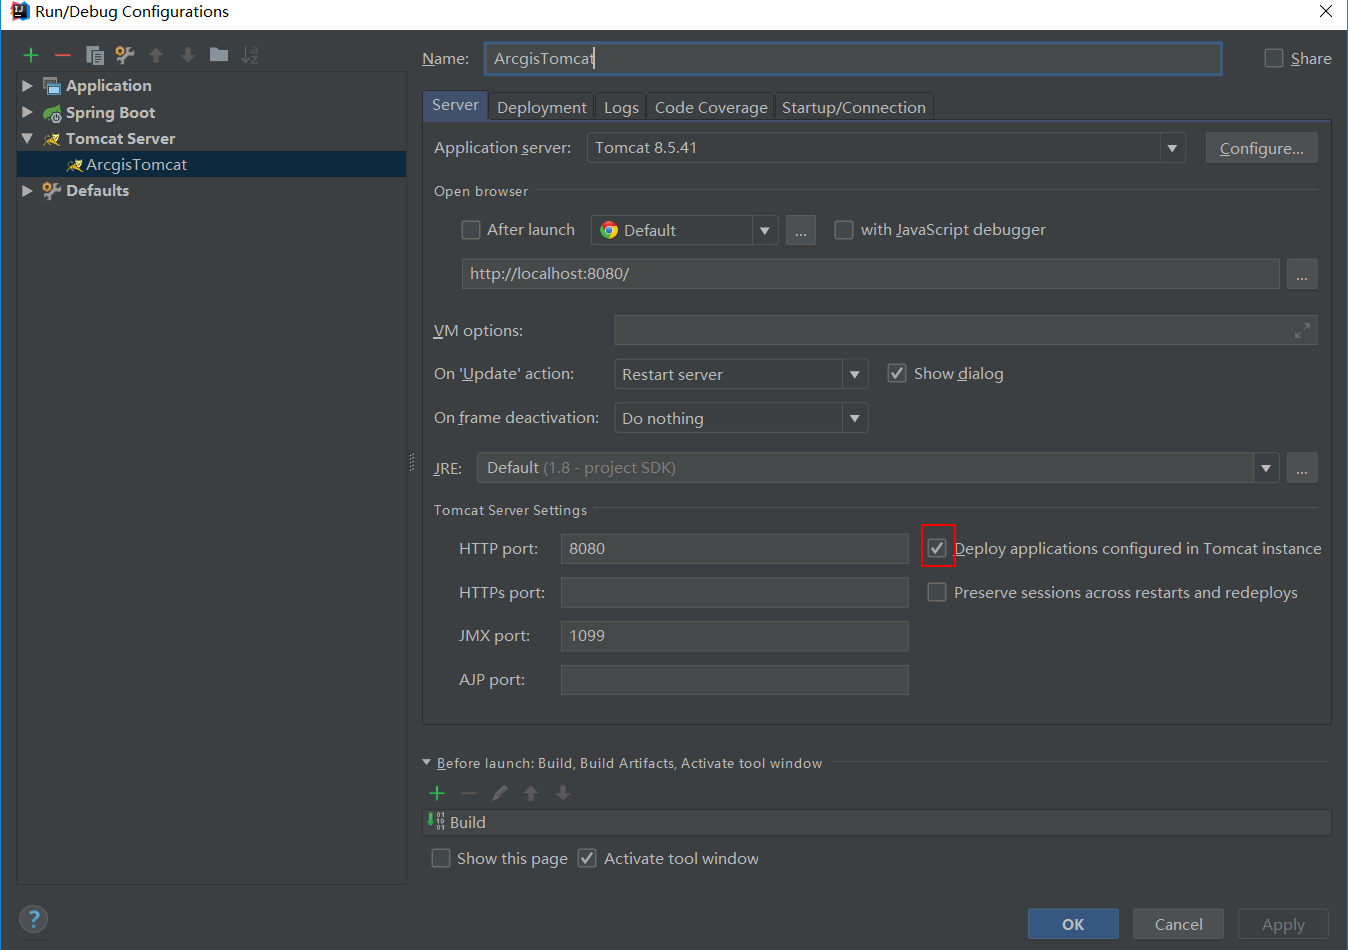Click the AJP port field

click(x=735, y=680)
